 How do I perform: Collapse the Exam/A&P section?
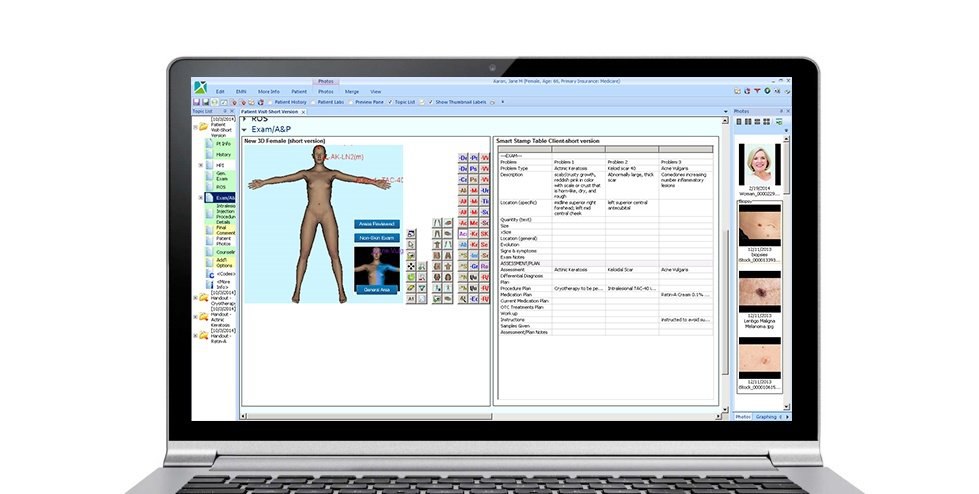pyautogui.click(x=245, y=129)
